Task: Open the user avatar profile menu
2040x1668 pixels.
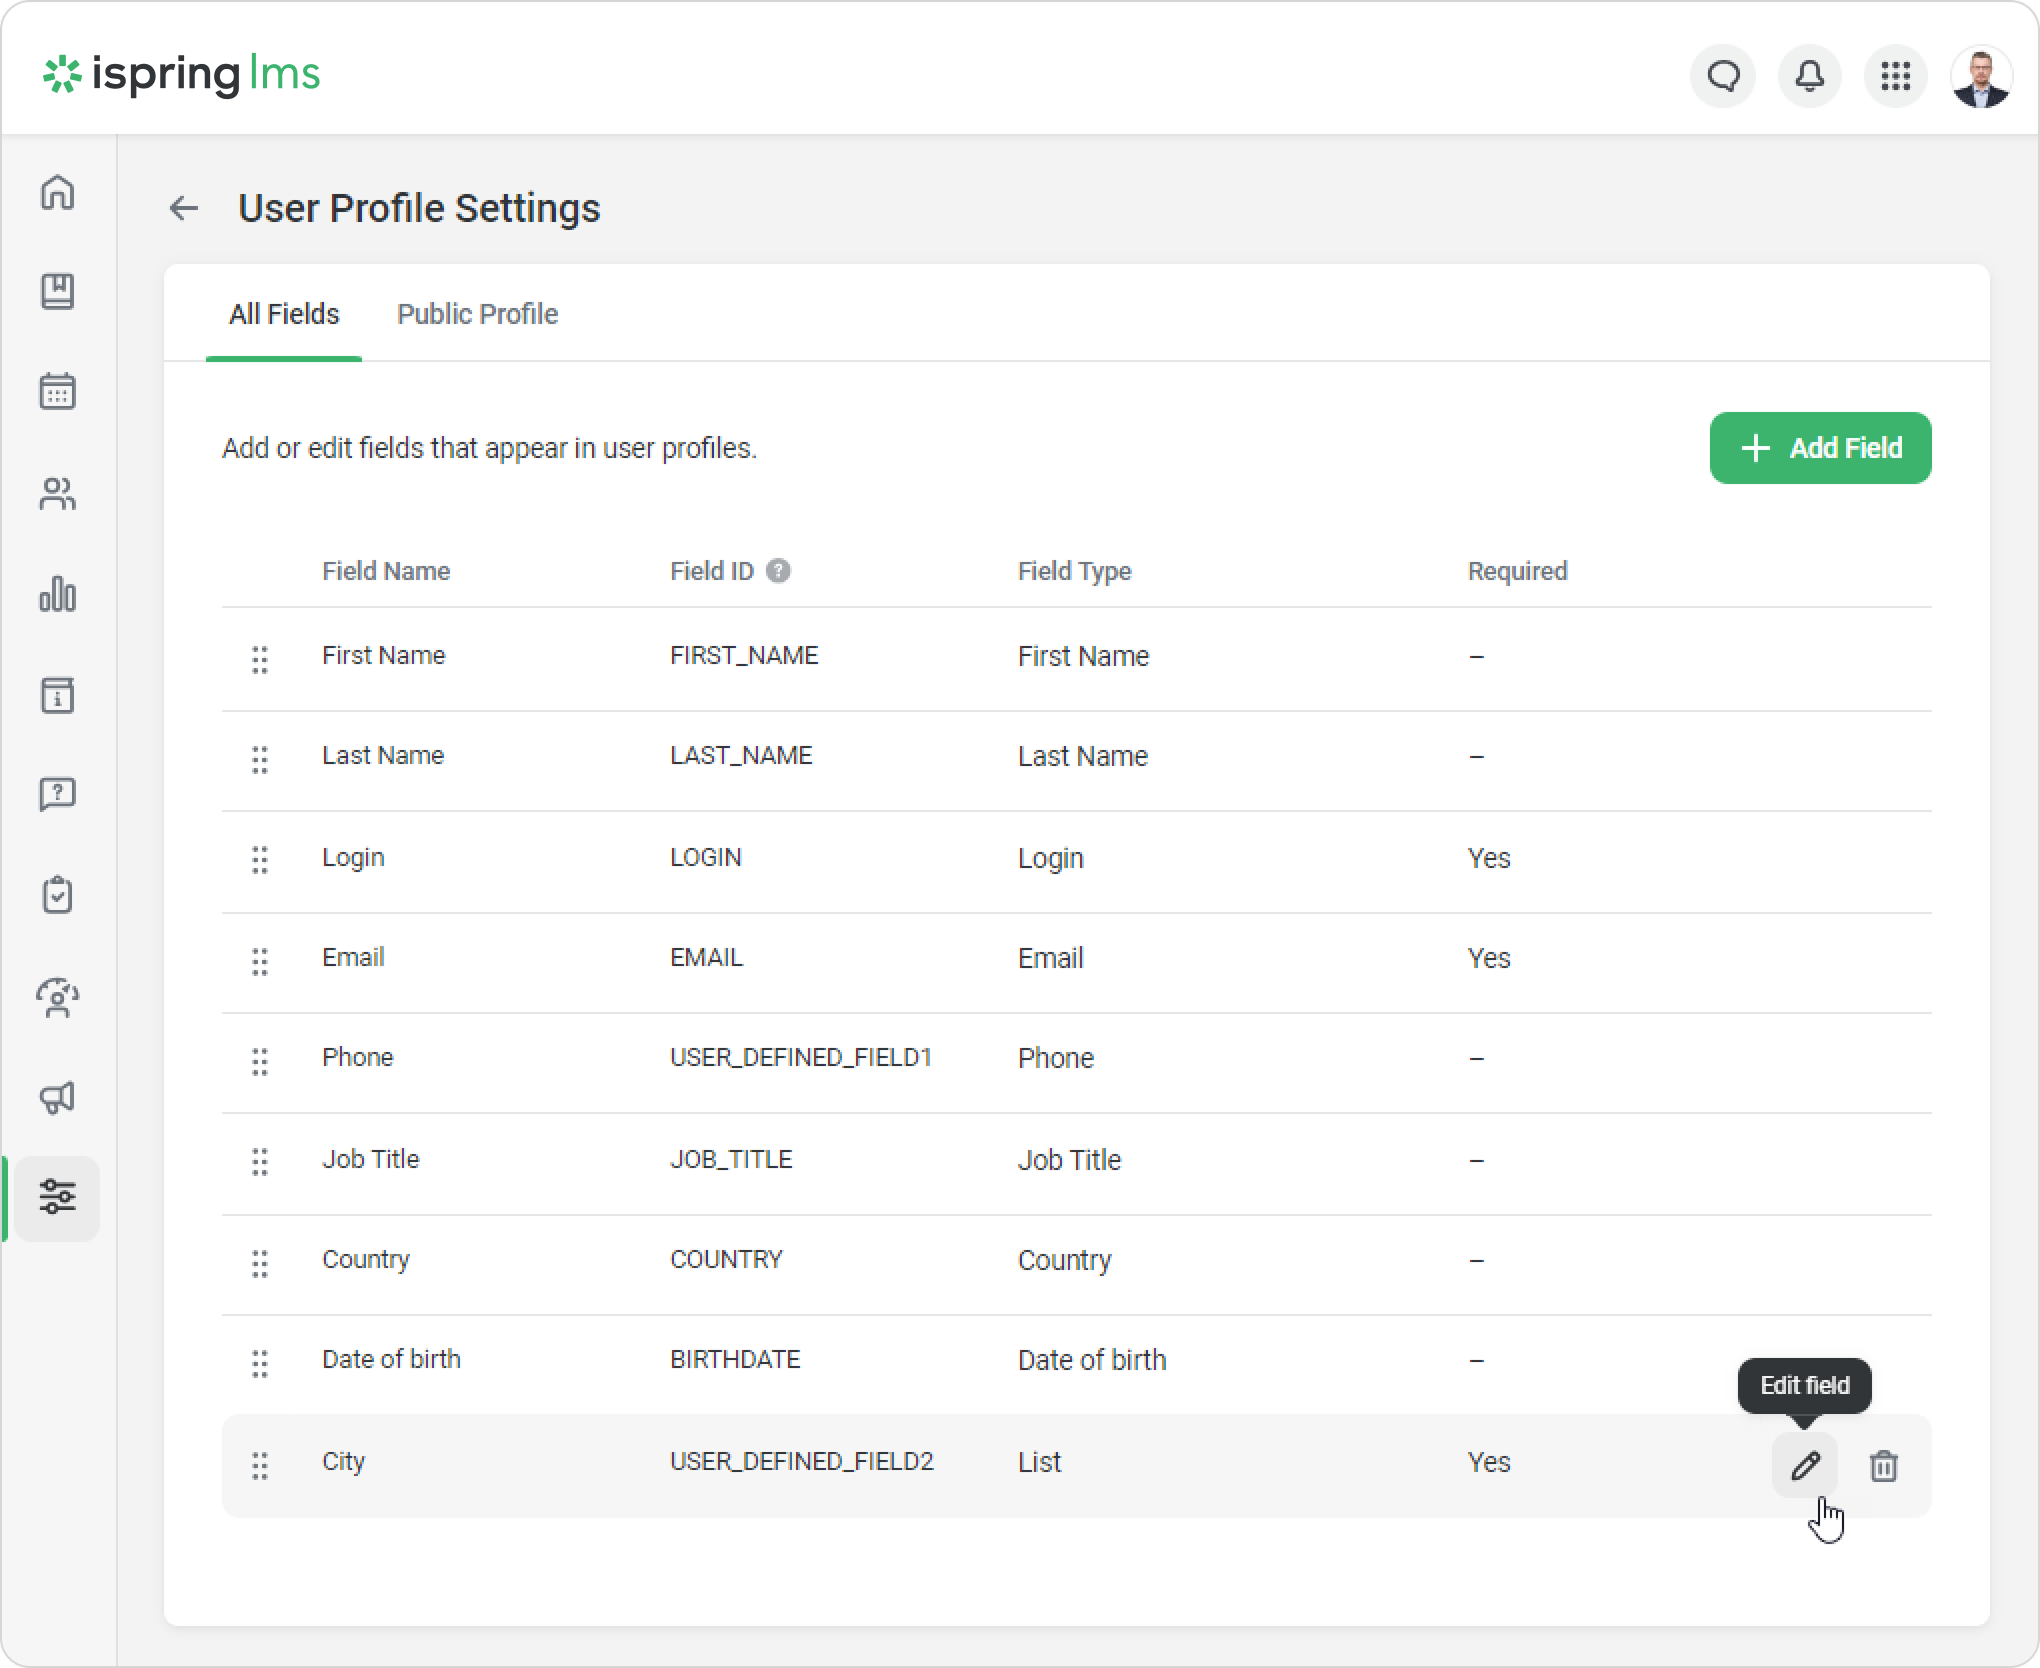Action: 1980,76
